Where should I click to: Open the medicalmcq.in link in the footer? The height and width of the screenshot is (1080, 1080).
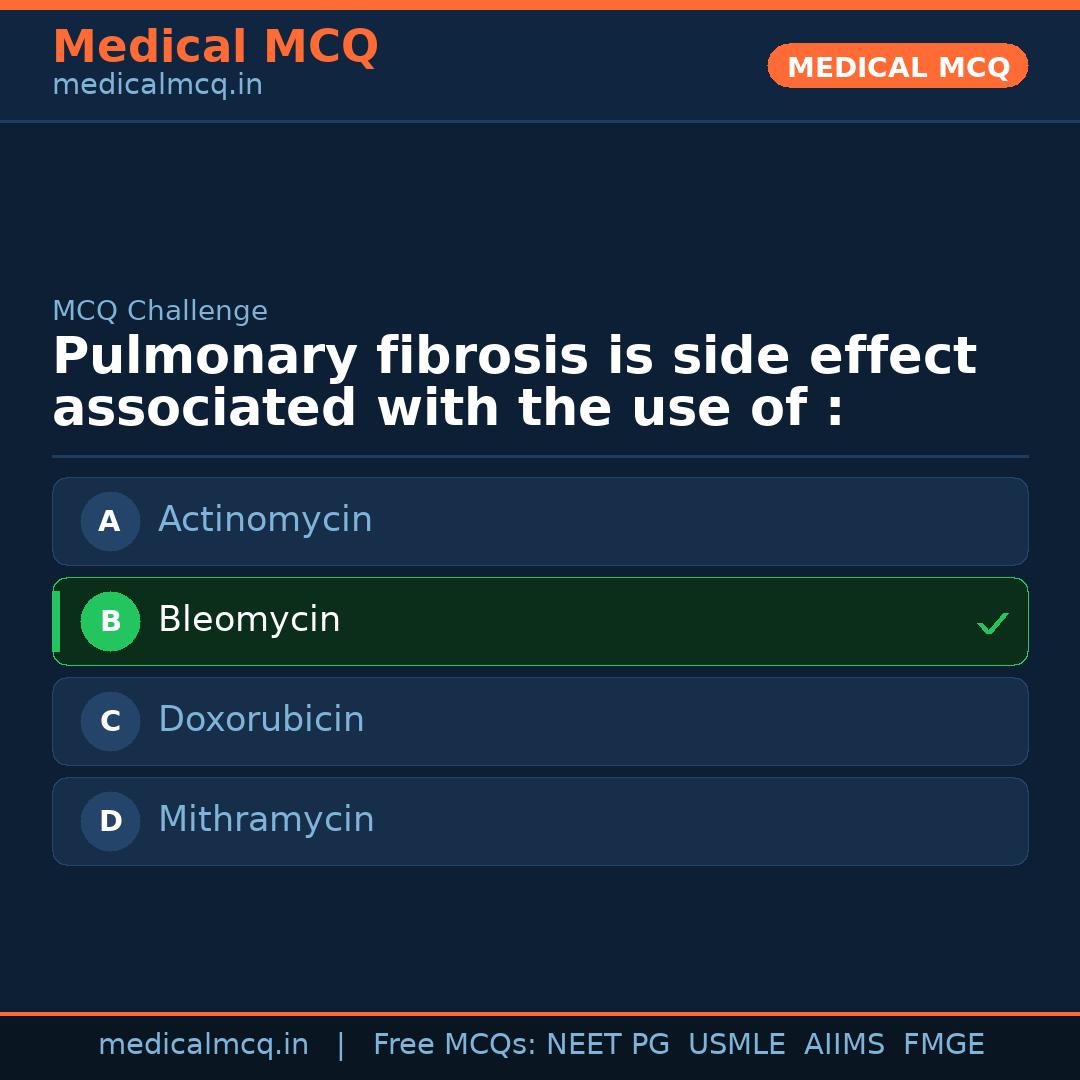coord(203,1045)
